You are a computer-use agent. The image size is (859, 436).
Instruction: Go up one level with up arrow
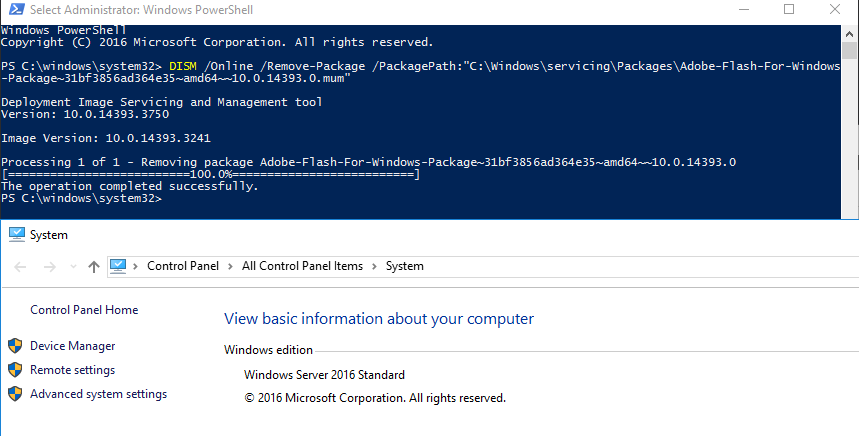(x=94, y=267)
